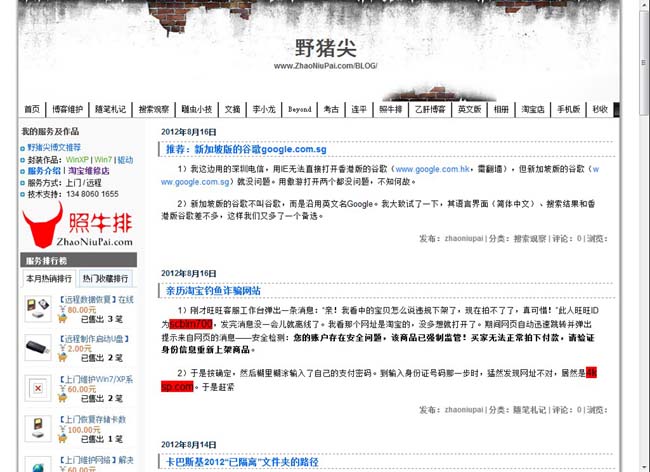Go to the 考古 menu section
The height and width of the screenshot is (472, 650).
coord(331,109)
